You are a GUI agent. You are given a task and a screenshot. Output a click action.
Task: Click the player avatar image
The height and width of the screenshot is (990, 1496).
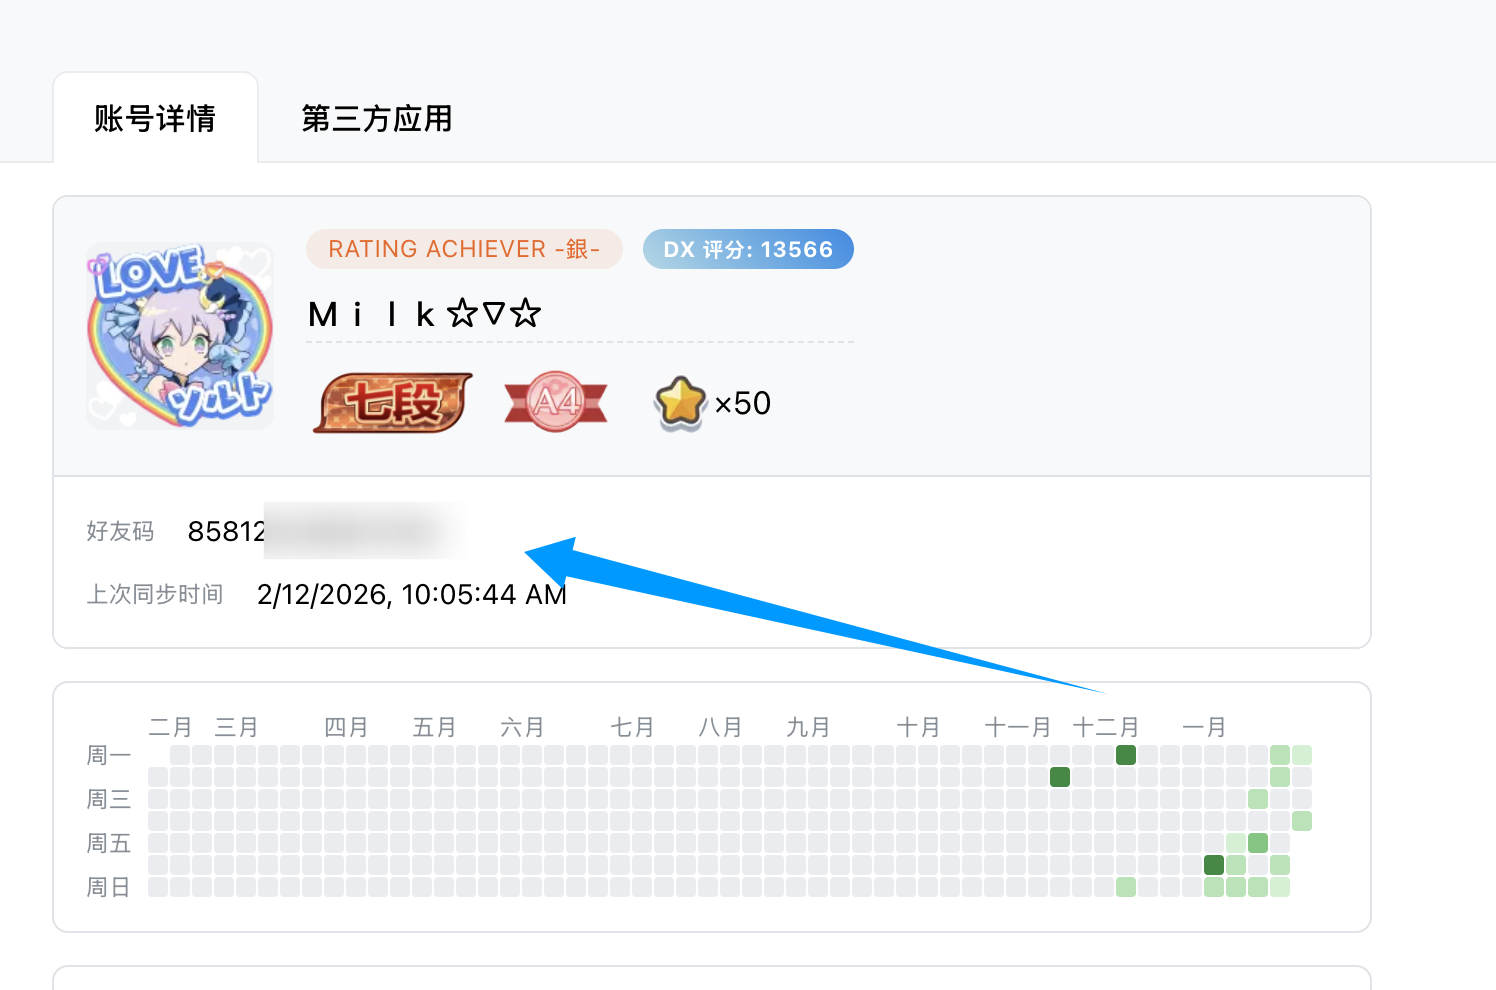[180, 336]
